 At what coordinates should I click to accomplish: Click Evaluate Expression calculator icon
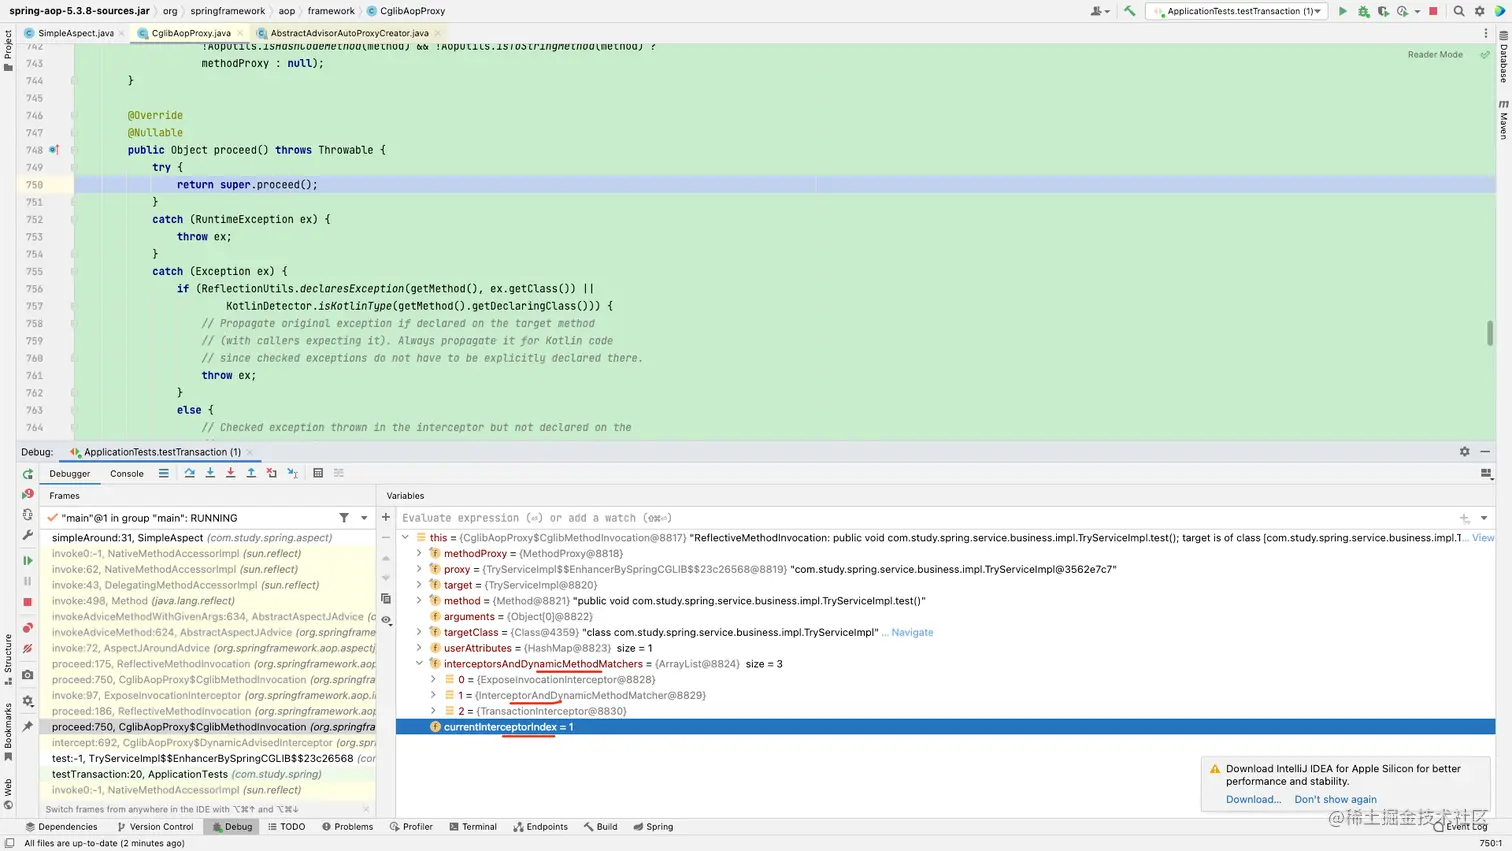(318, 473)
